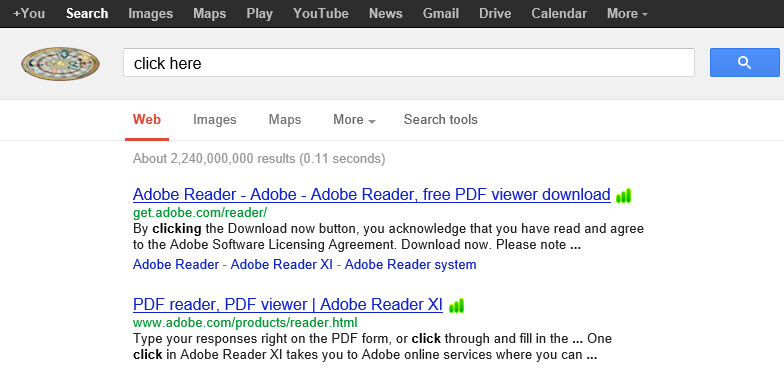Open Search tools
This screenshot has width=784, height=368.
(x=440, y=120)
